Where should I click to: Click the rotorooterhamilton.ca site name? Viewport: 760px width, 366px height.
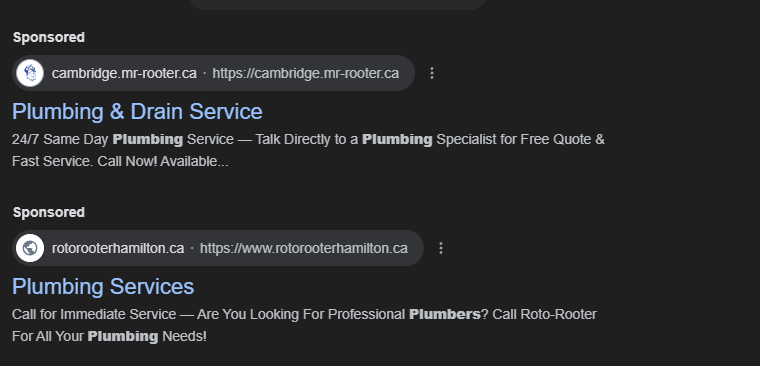(x=118, y=248)
